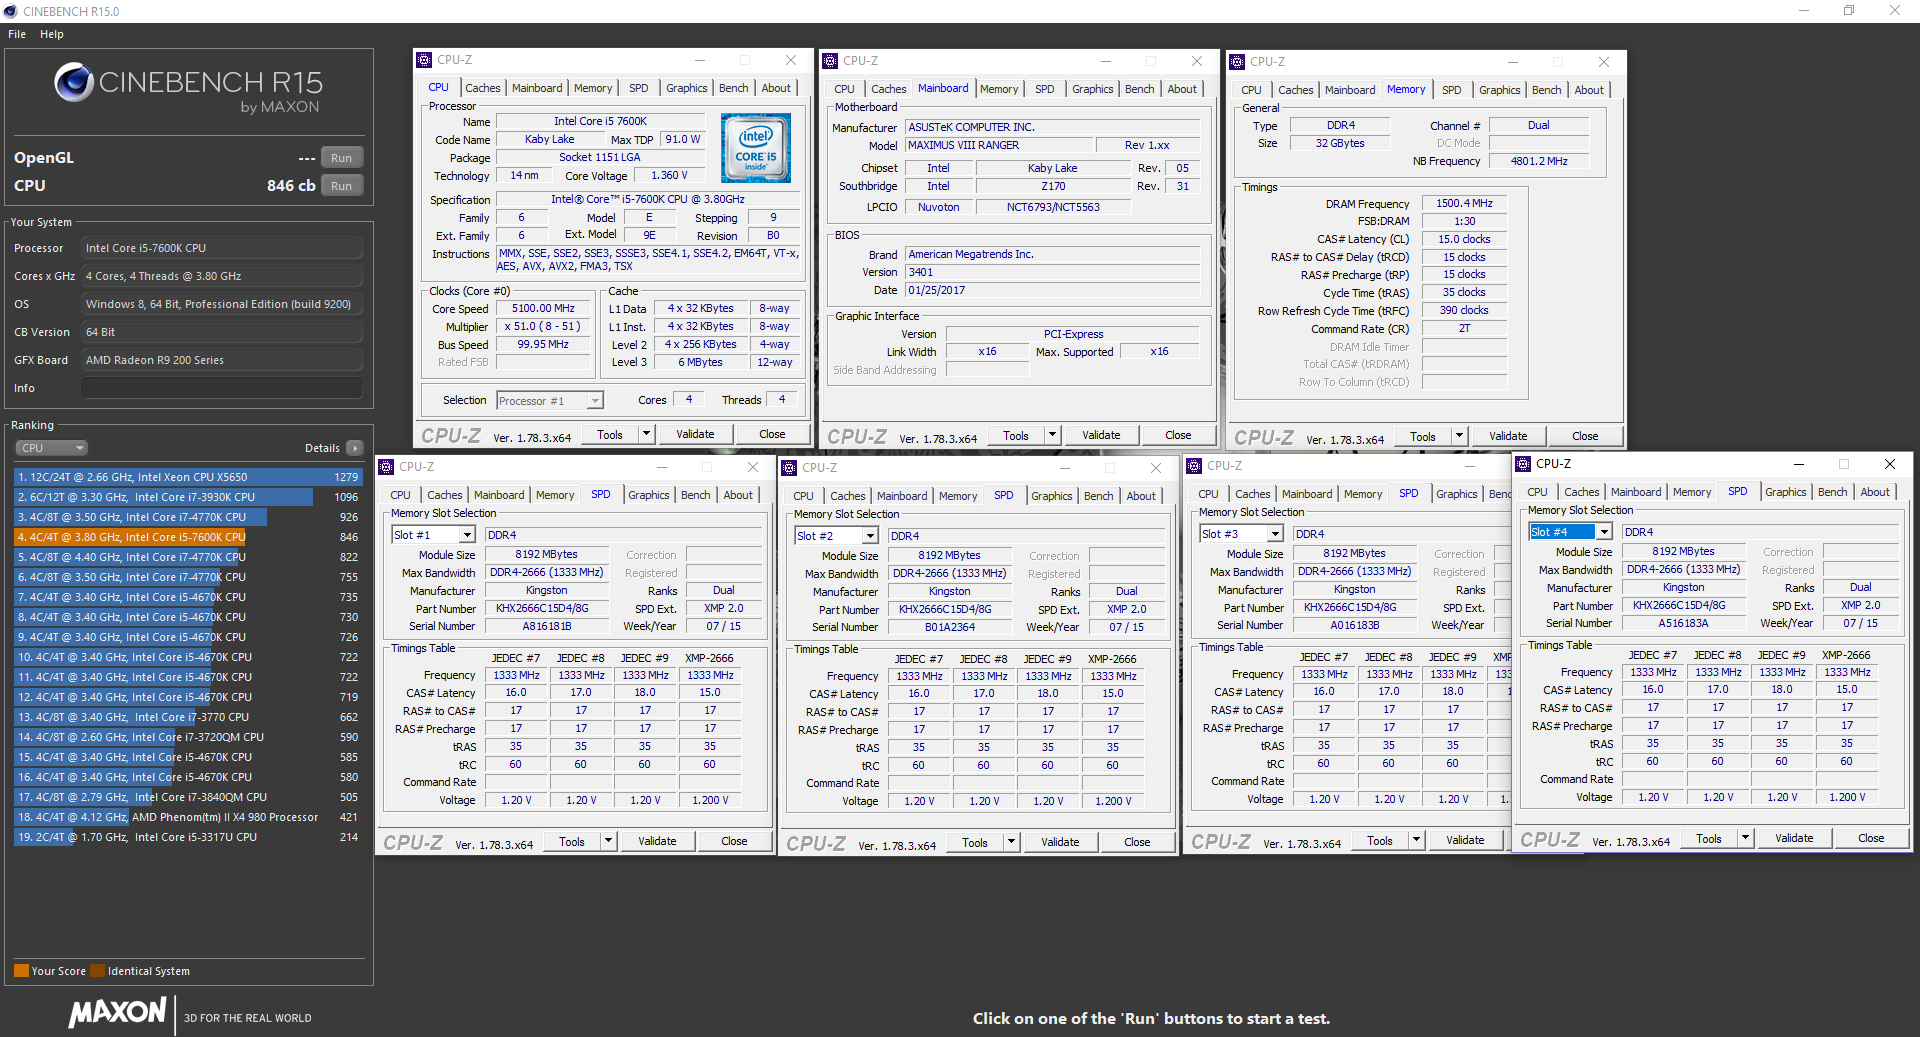Click the BIOS Version 3401 field
Viewport: 1920px width, 1037px height.
click(1053, 272)
